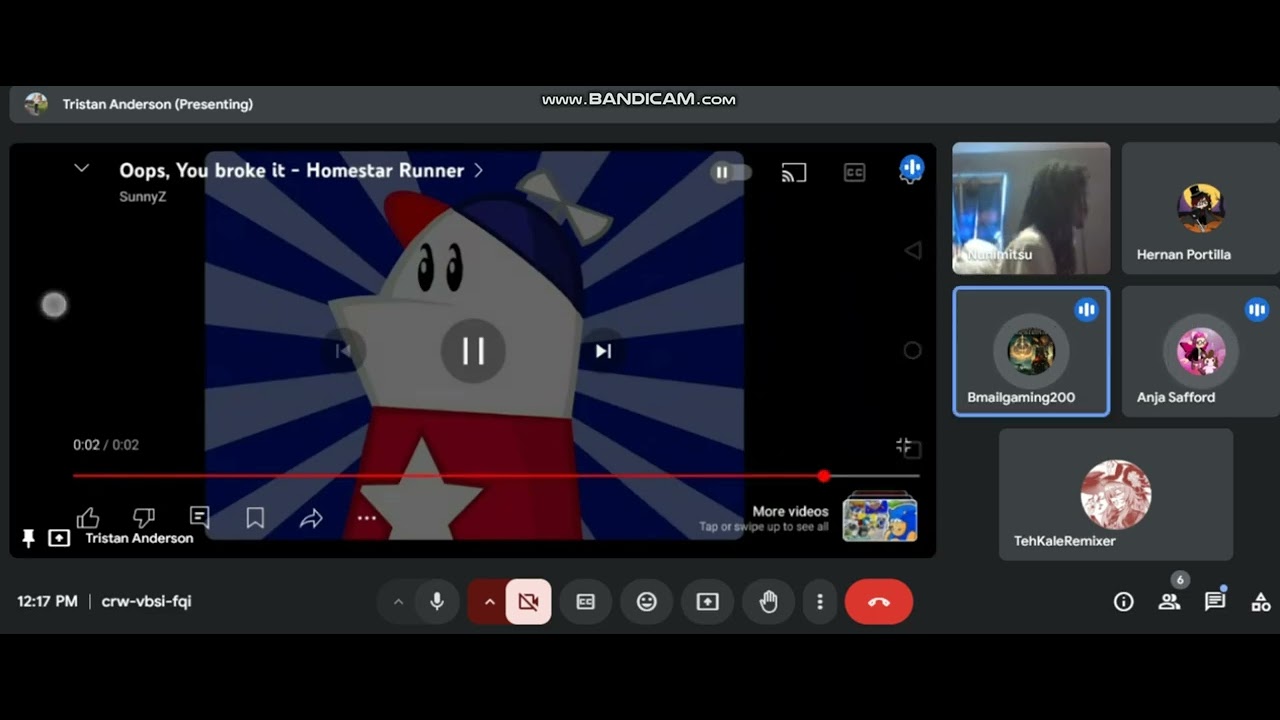Click the Android back triangle button
Screen dimensions: 1280x720
(912, 251)
